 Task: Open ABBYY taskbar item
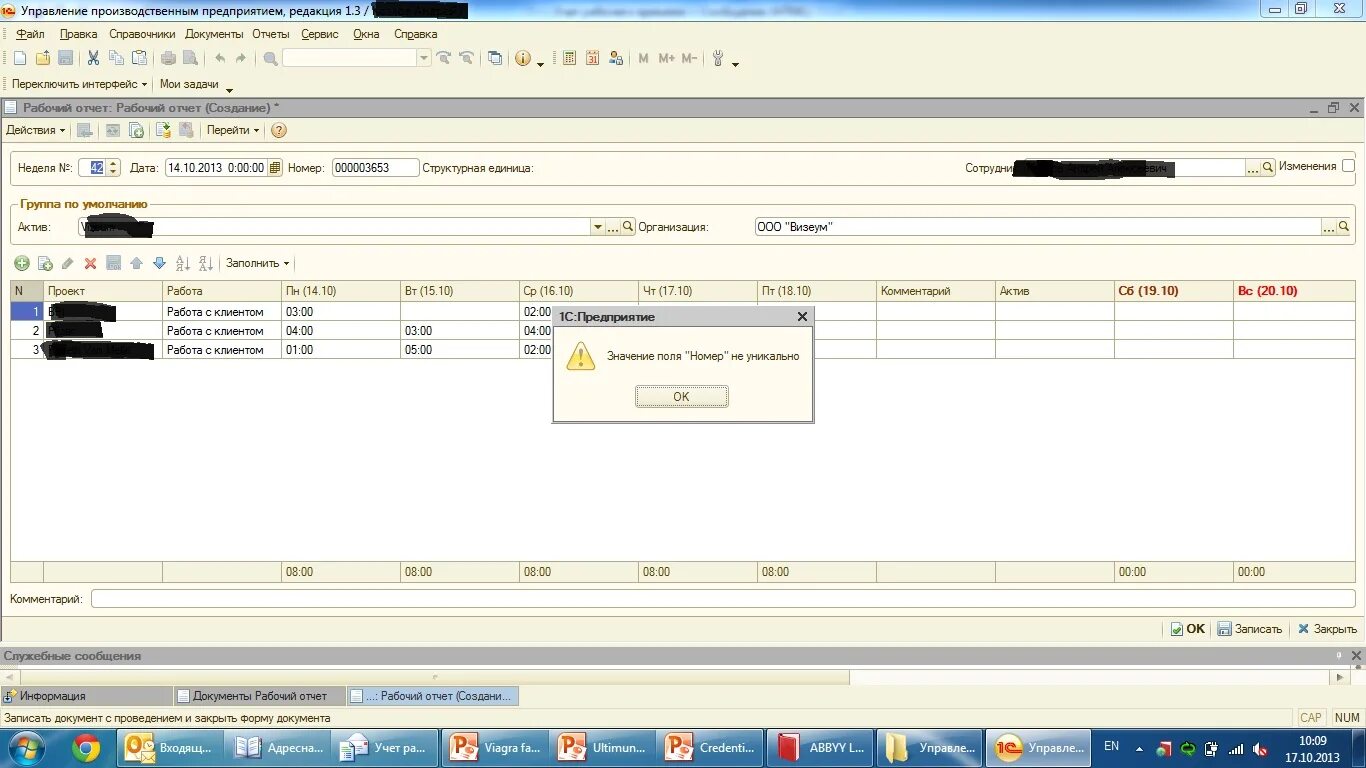(820, 747)
